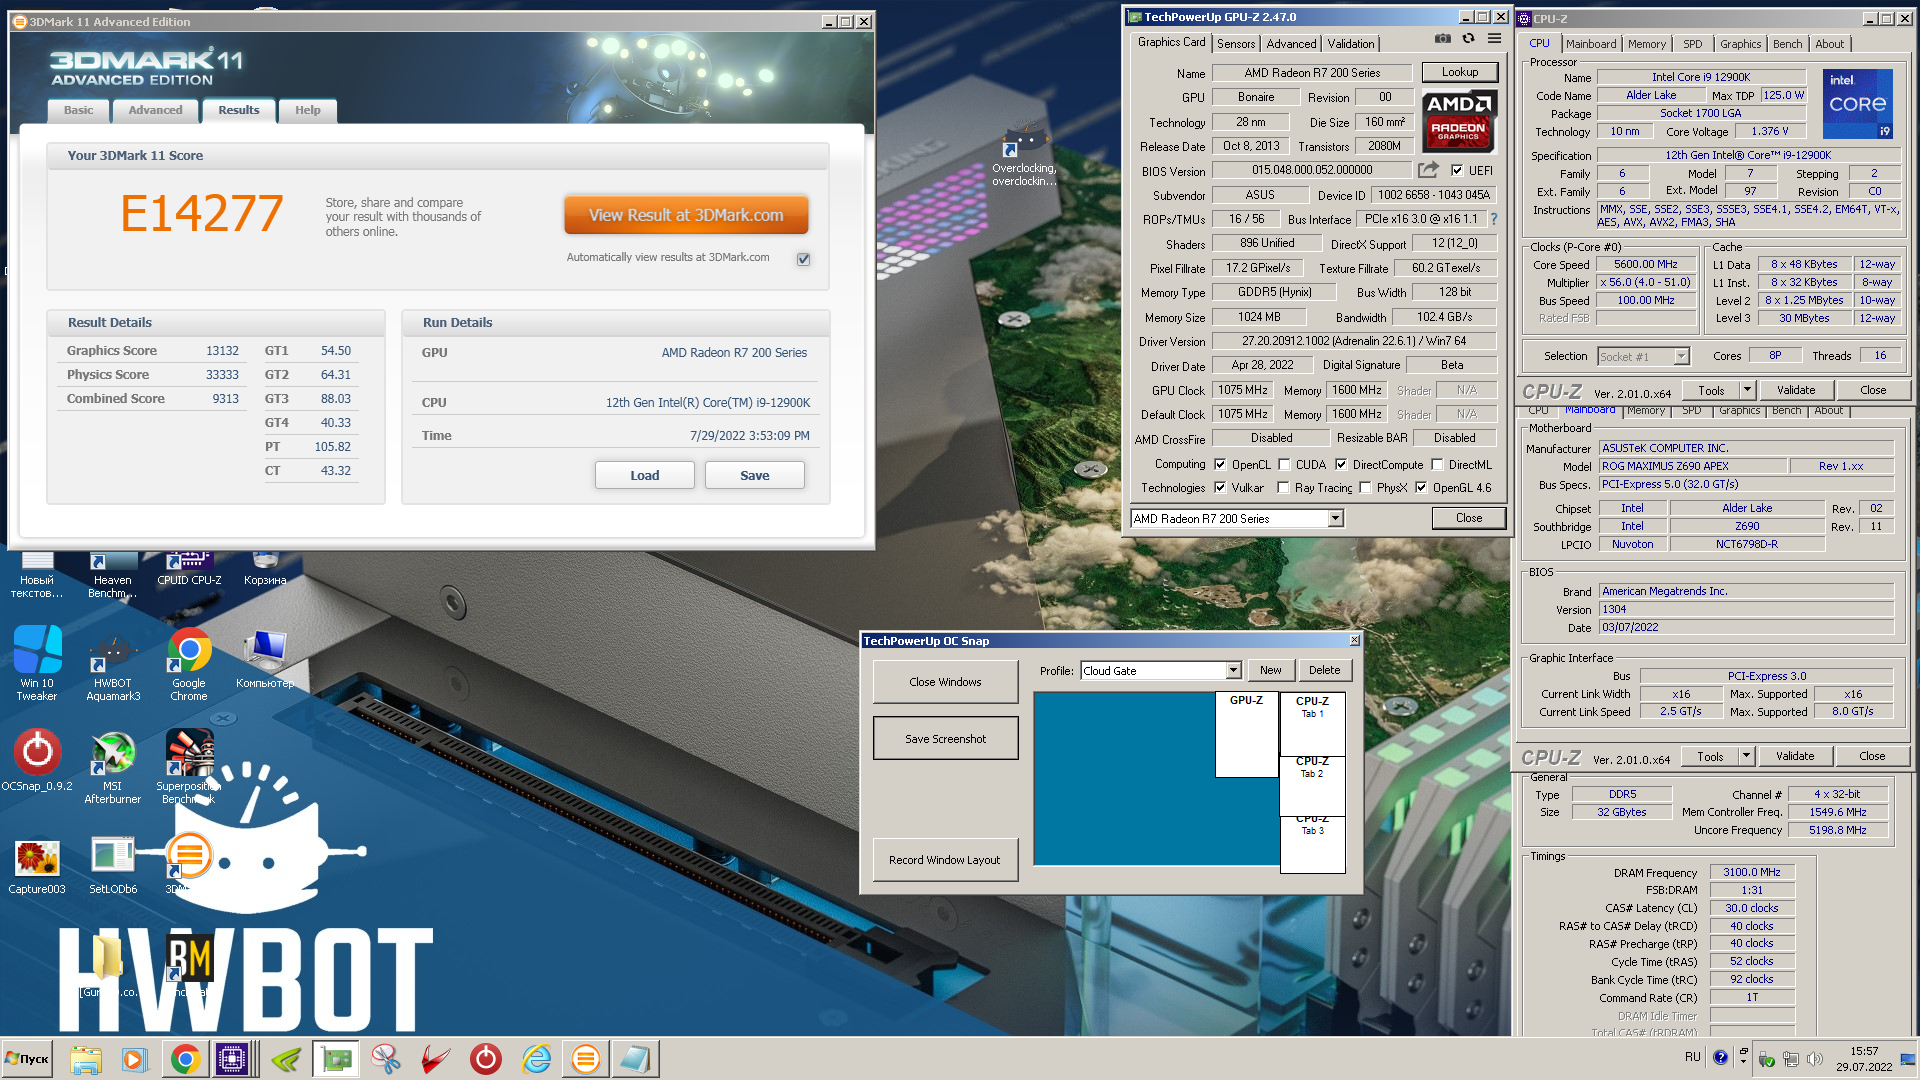Click Validate button in upper CPU-Z
The width and height of the screenshot is (1920, 1080).
1796,390
